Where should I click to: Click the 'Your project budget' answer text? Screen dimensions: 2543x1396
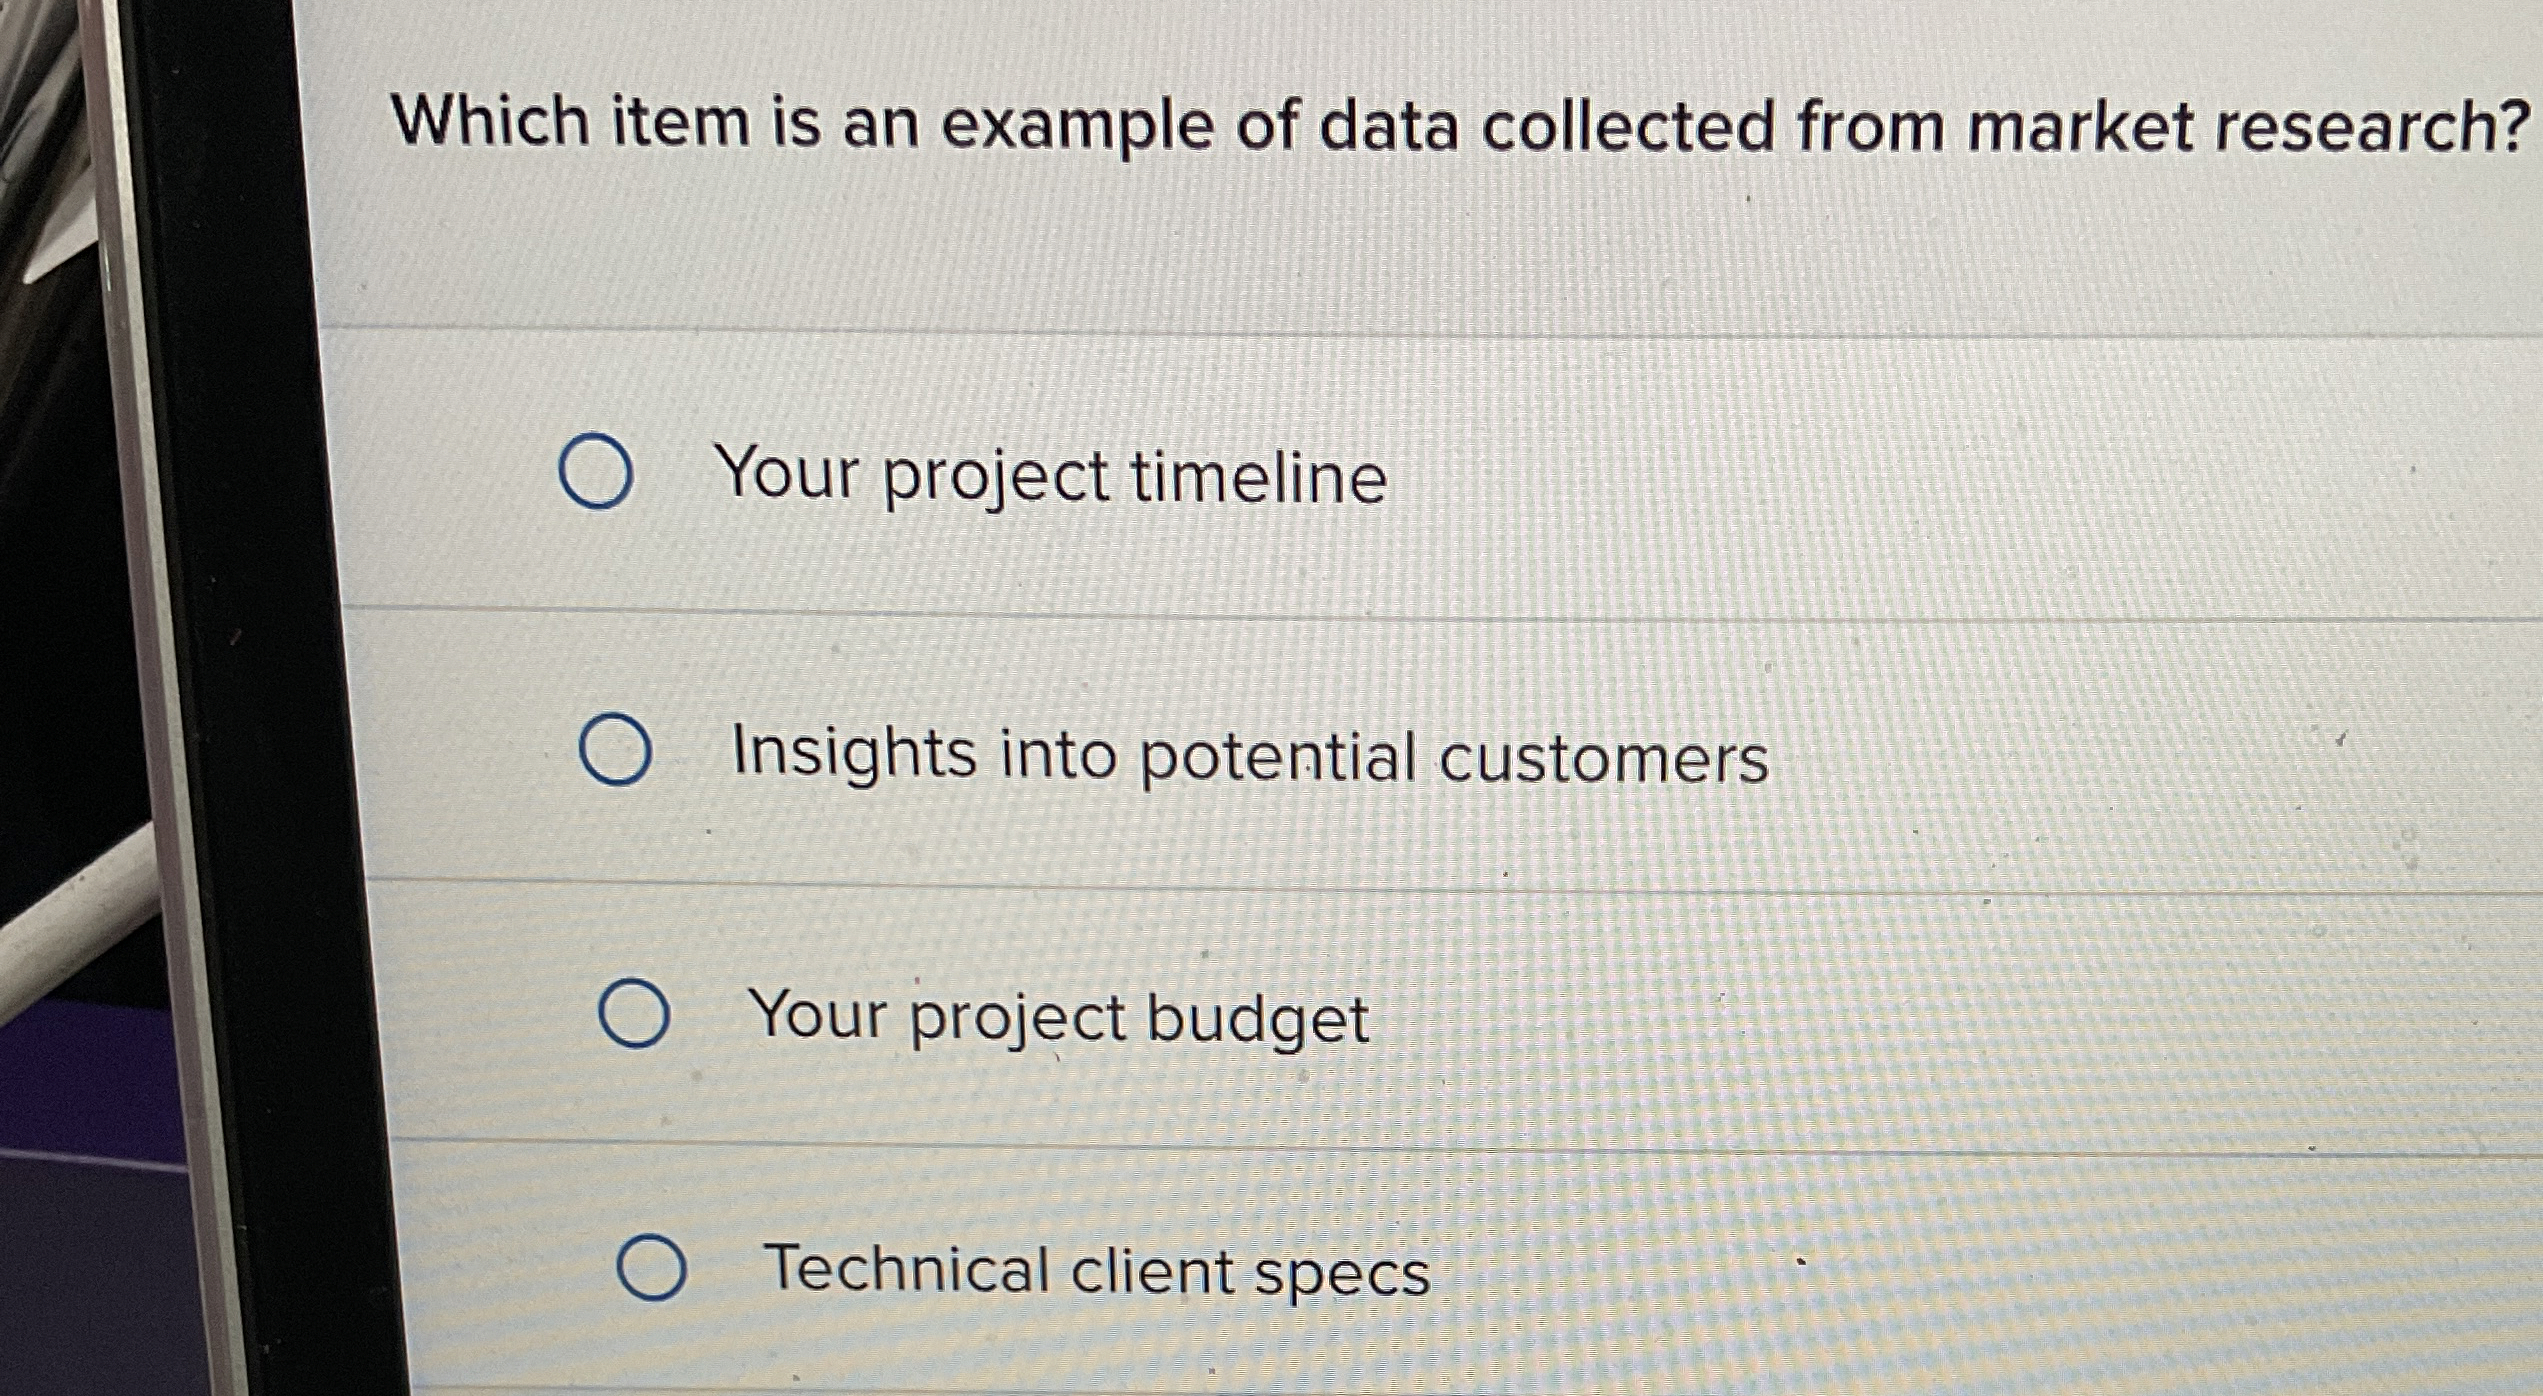[x=1058, y=1018]
